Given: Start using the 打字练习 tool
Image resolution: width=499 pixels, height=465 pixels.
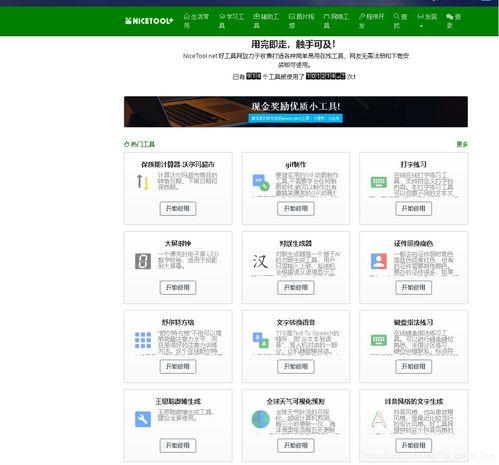Looking at the screenshot, I should 413,208.
